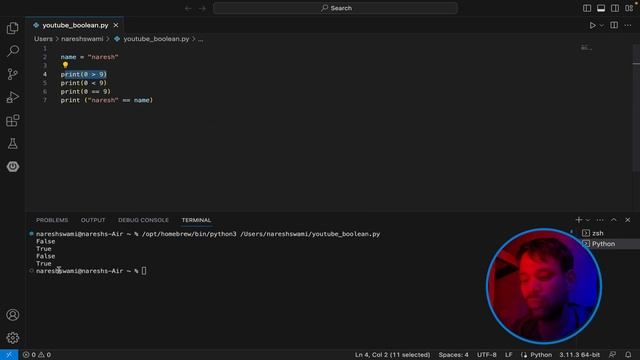Image resolution: width=640 pixels, height=360 pixels.
Task: Open Customize Layout icon
Action: (x=629, y=8)
